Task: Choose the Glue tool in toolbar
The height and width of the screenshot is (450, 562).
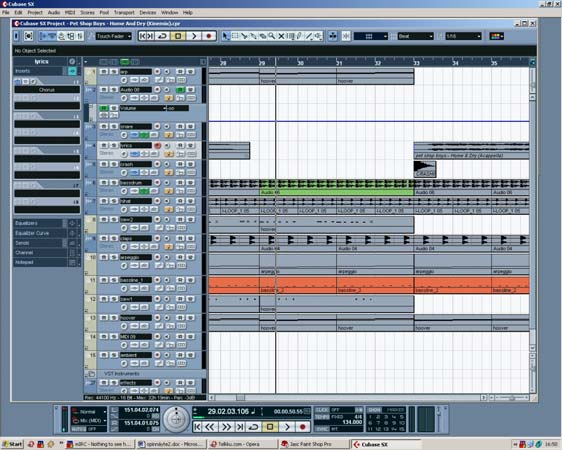Action: (x=253, y=36)
